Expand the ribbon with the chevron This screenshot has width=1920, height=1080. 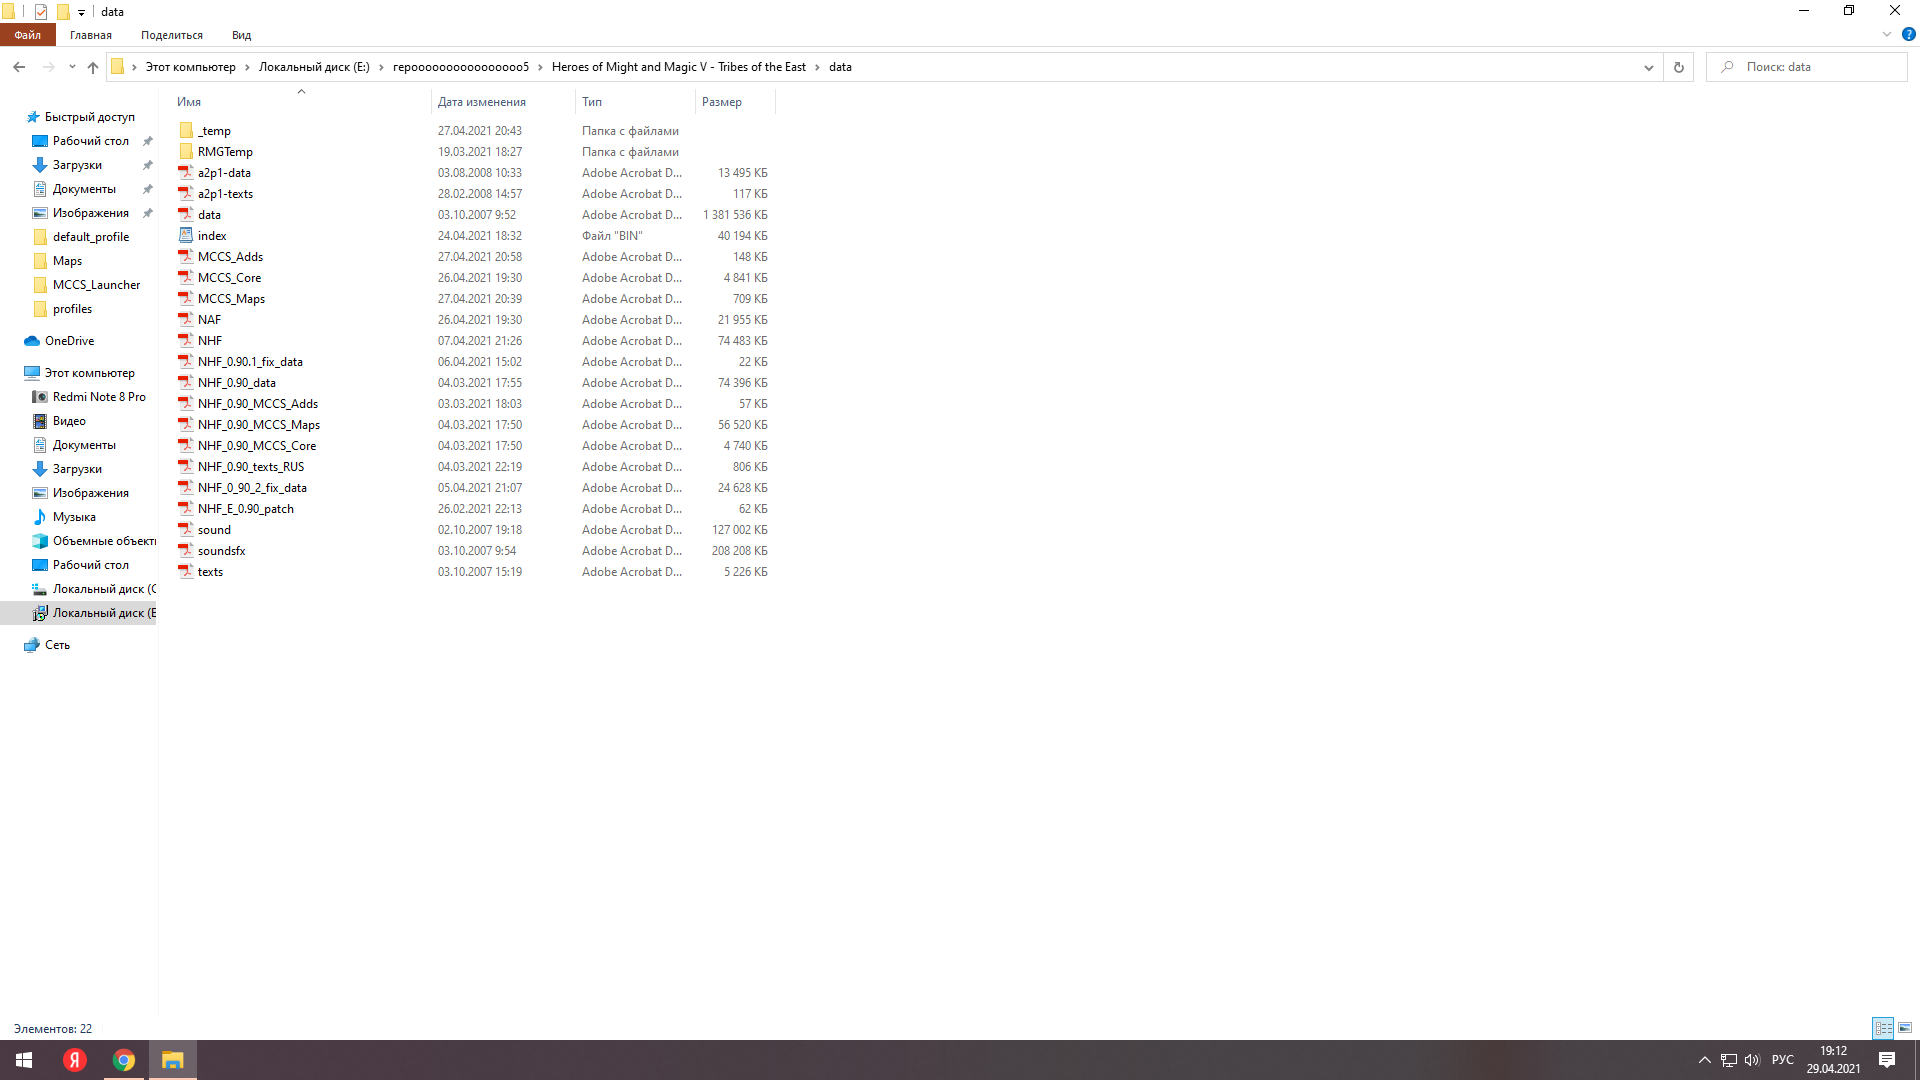(1887, 34)
